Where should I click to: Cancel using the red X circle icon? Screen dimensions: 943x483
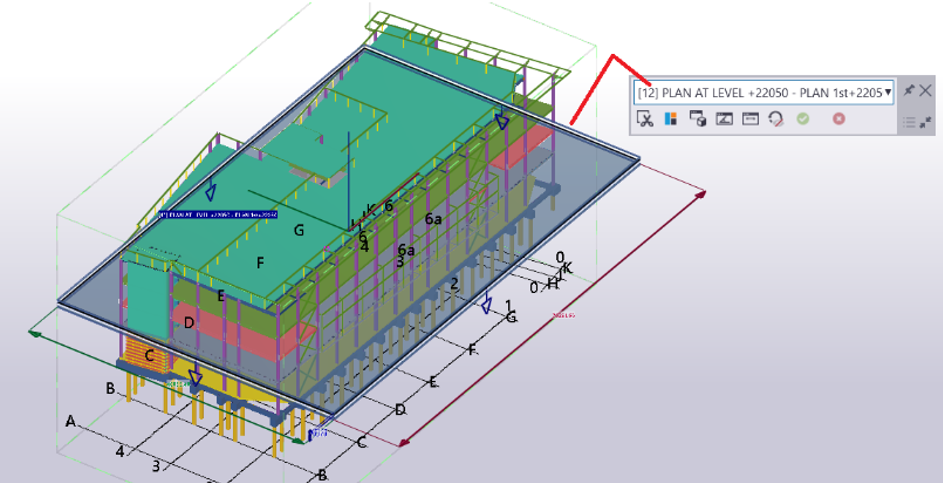(838, 118)
